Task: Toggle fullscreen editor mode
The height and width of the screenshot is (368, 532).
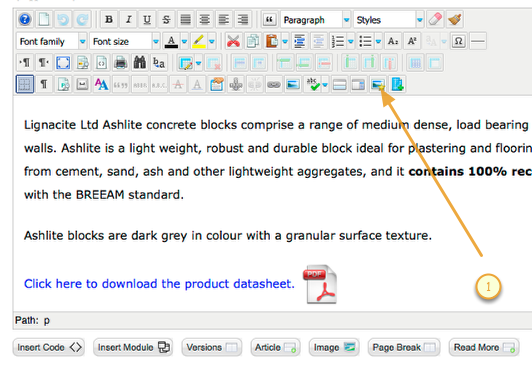Action: click(63, 63)
